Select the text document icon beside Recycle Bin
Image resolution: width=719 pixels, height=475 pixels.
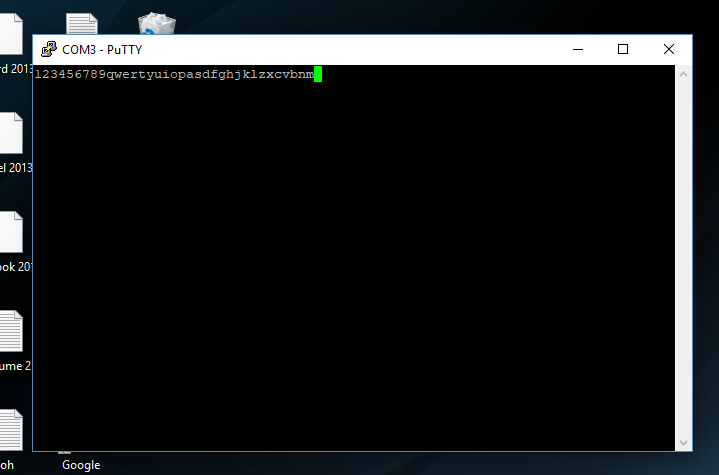coord(82,23)
